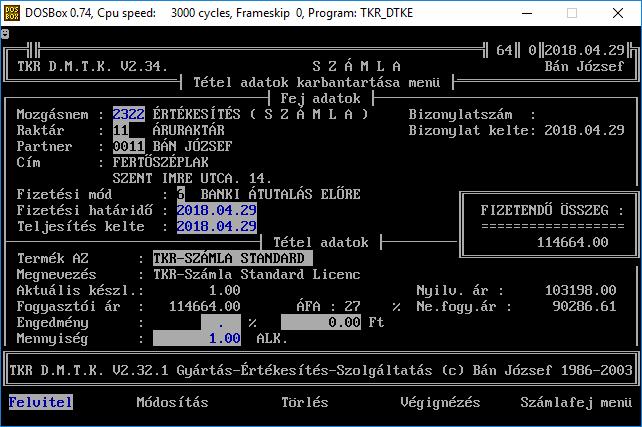Image resolution: width=642 pixels, height=427 pixels.
Task: Click Megnevezés text TKR-Számla Standard Licenc
Action: tap(257, 274)
